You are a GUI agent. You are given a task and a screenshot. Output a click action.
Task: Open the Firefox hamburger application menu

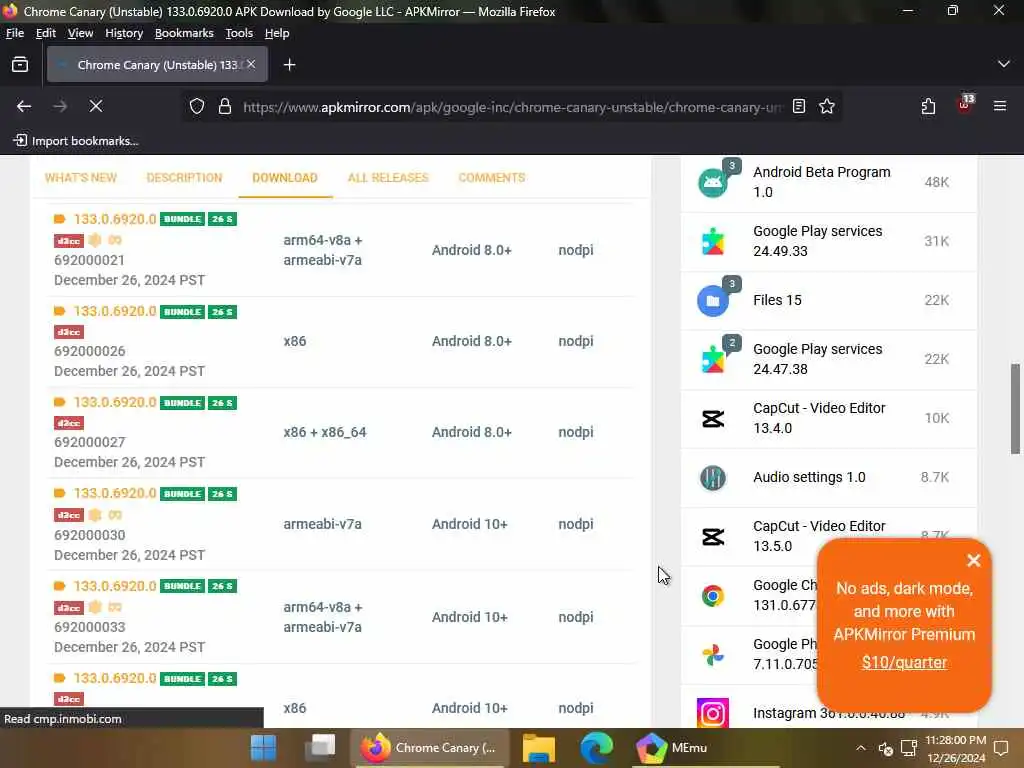tap(1000, 106)
